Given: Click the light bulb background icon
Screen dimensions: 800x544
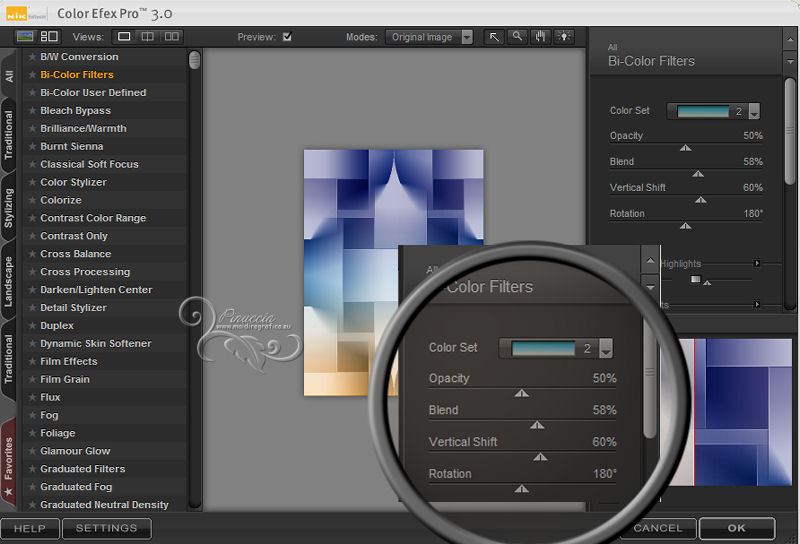Looking at the screenshot, I should pyautogui.click(x=566, y=37).
